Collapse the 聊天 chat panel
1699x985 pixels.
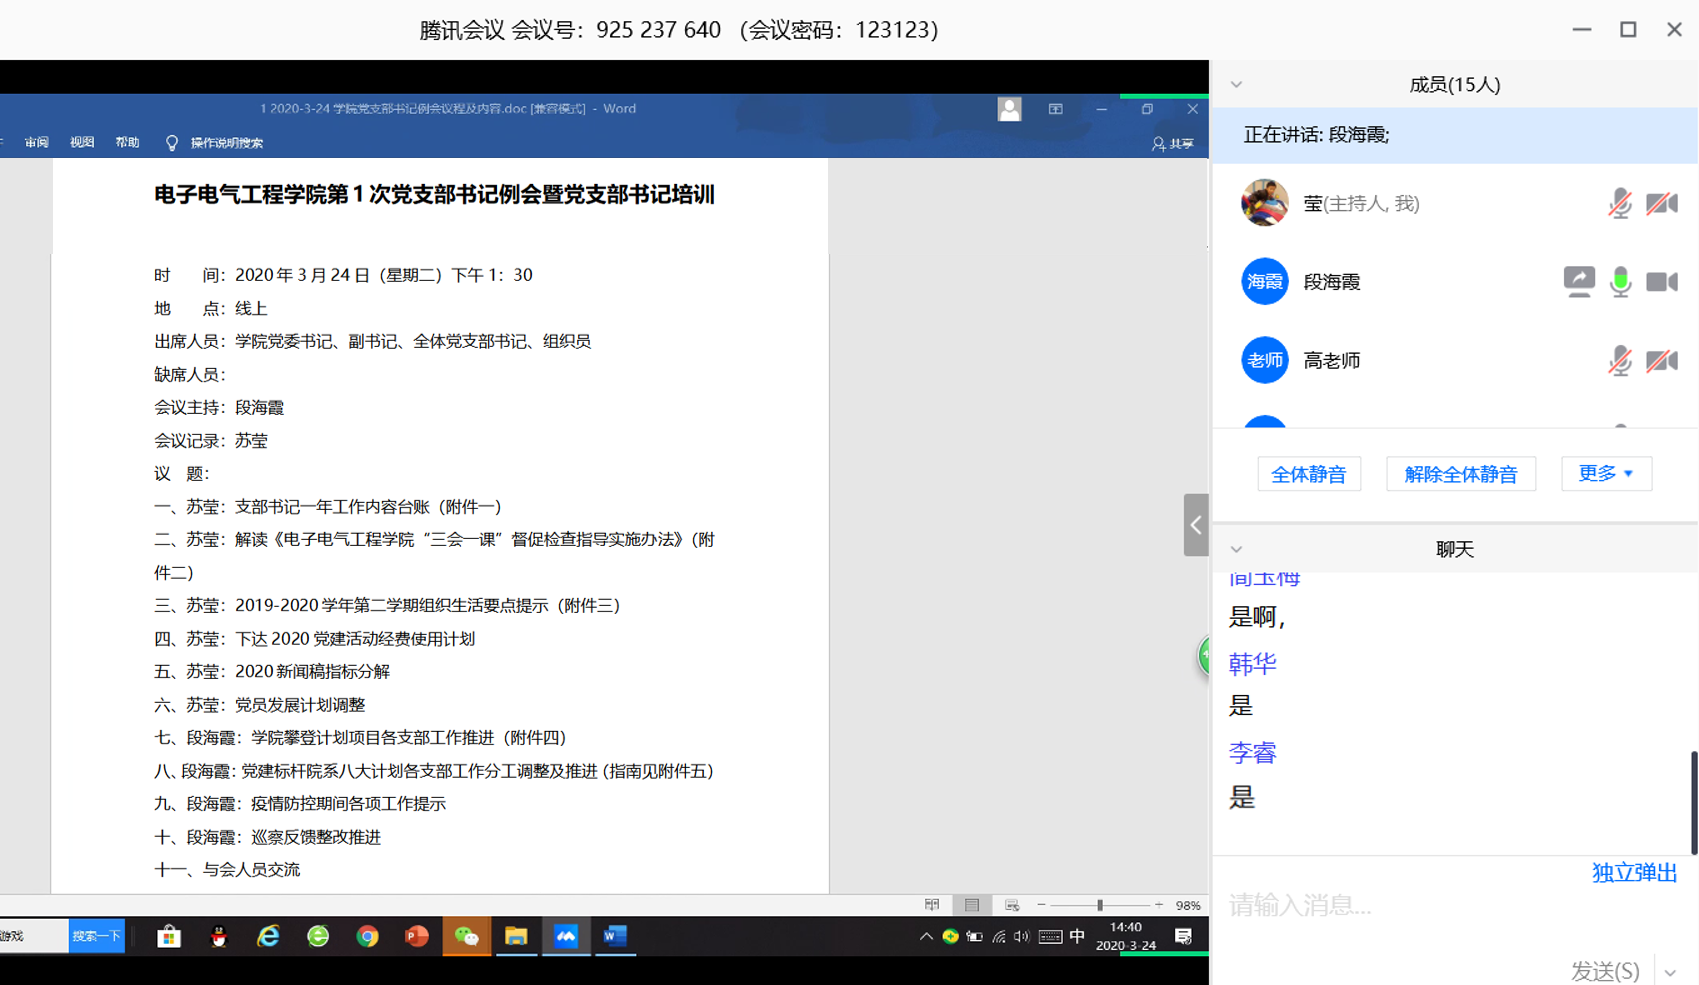point(1237,549)
